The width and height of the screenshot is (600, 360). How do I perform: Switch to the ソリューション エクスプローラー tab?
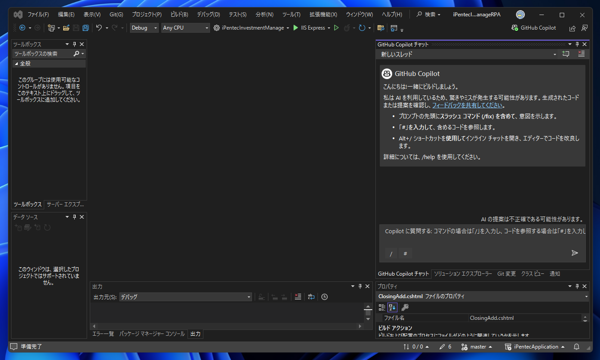(463, 274)
